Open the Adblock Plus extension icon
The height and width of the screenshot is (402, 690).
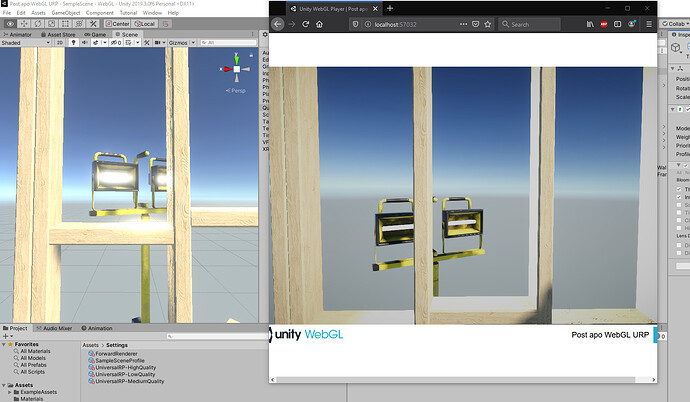tap(604, 24)
